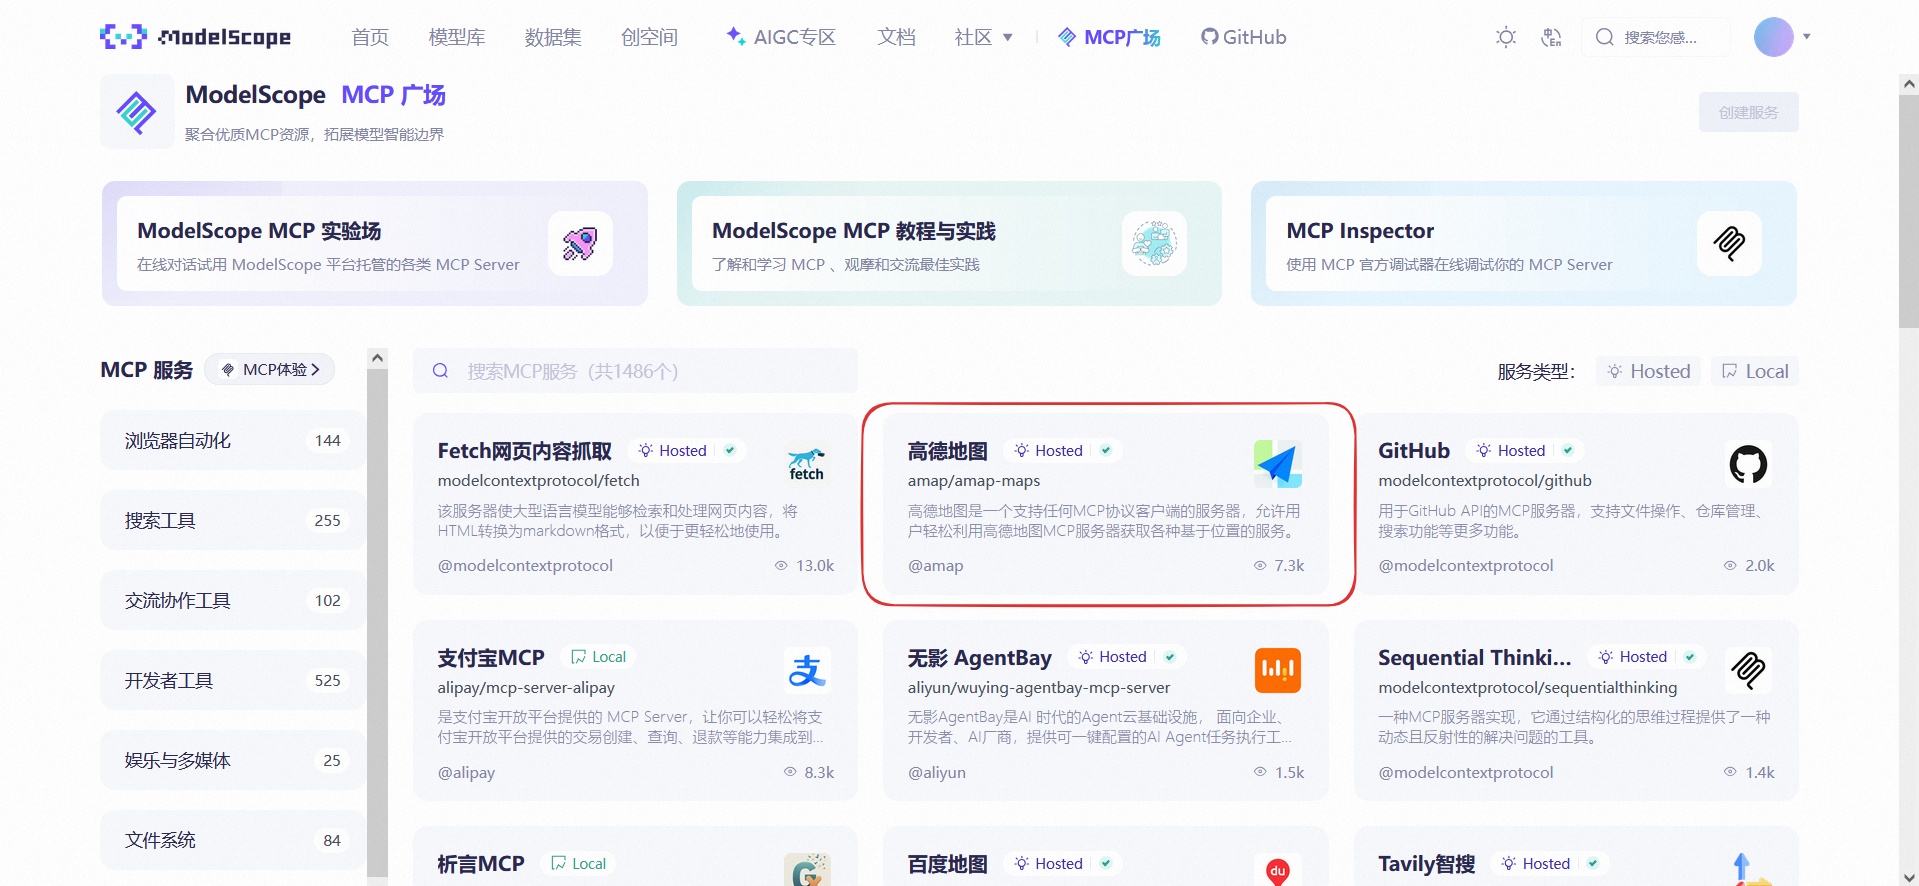This screenshot has width=1919, height=886.
Task: Click the Fetch service logo
Action: pos(807,464)
